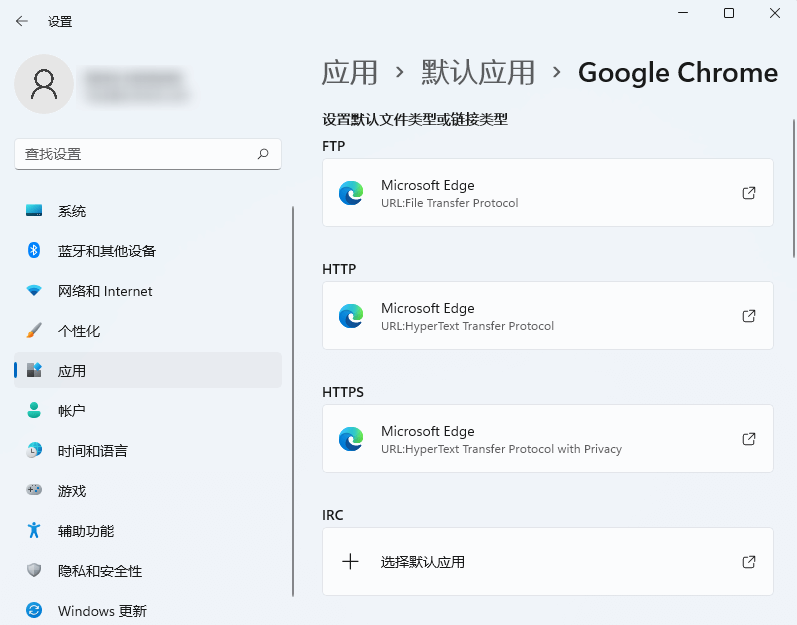797x625 pixels.
Task: Minimize the 设置 window
Action: [683, 13]
